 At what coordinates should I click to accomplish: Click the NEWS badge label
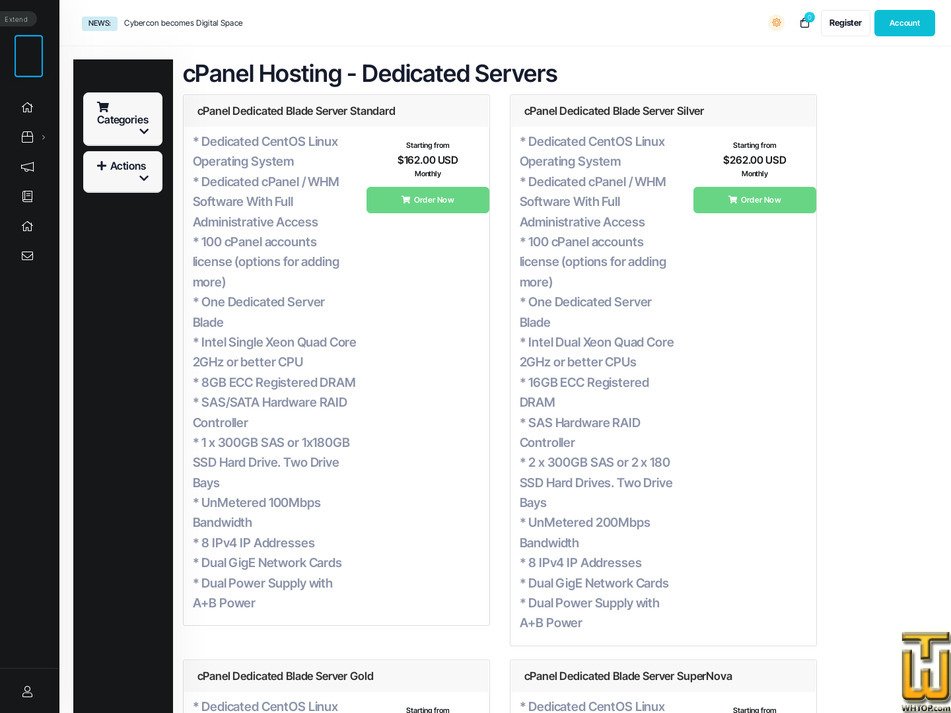[x=99, y=23]
